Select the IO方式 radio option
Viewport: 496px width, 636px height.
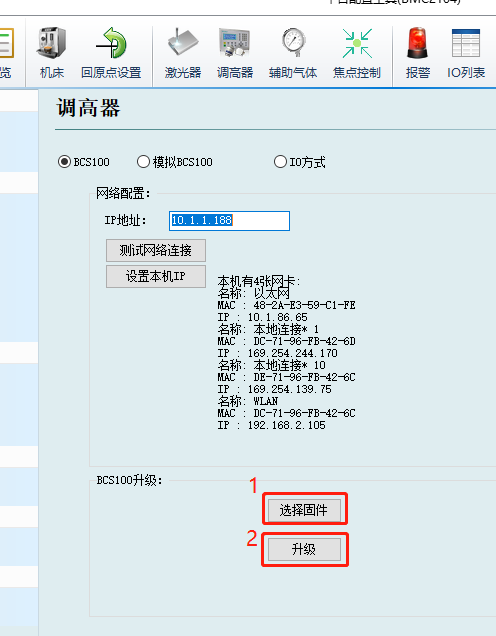point(300,162)
